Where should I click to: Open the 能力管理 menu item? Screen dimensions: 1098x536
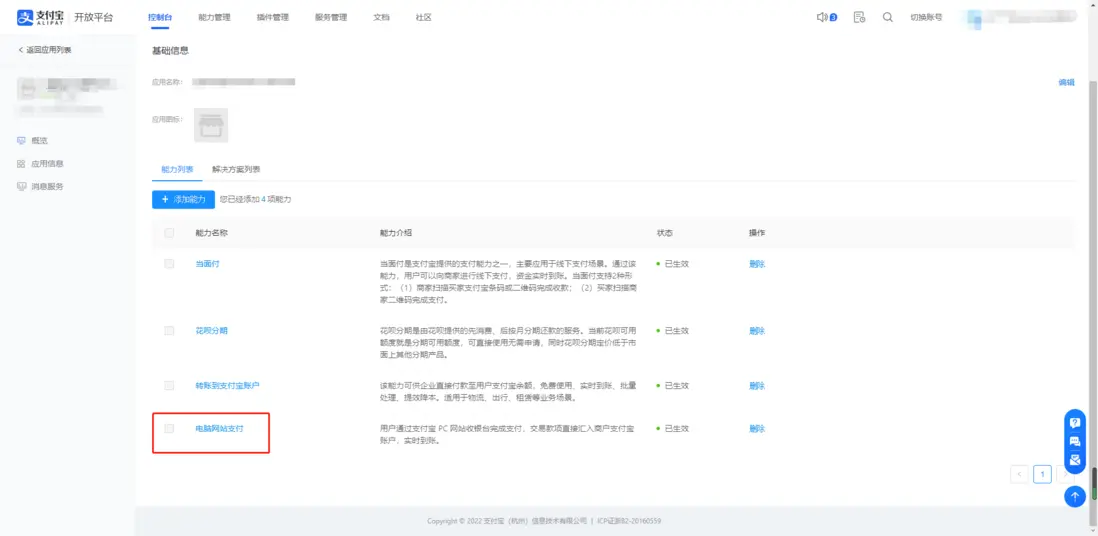(214, 18)
